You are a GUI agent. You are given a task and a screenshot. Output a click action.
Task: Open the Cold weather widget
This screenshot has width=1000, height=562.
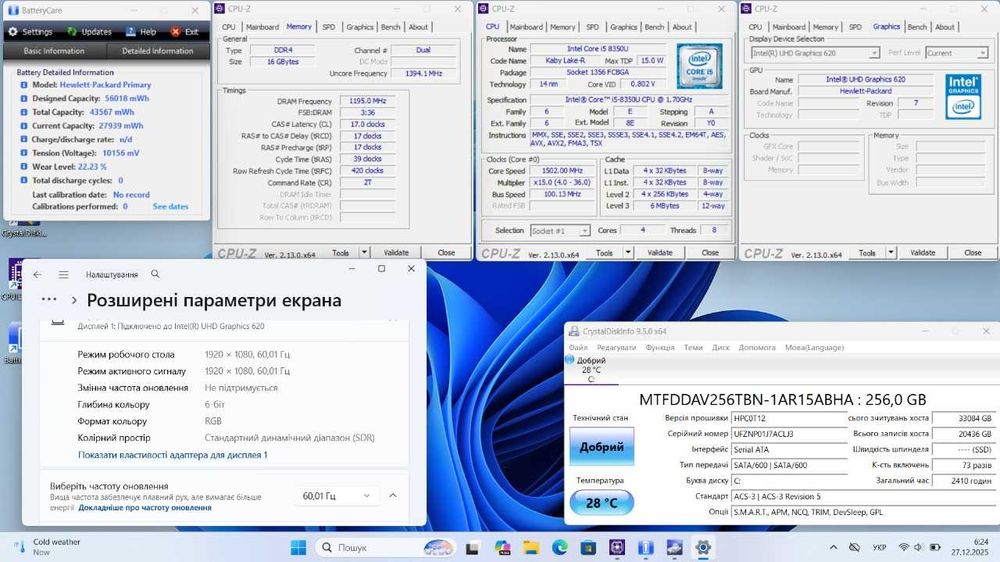pos(48,547)
